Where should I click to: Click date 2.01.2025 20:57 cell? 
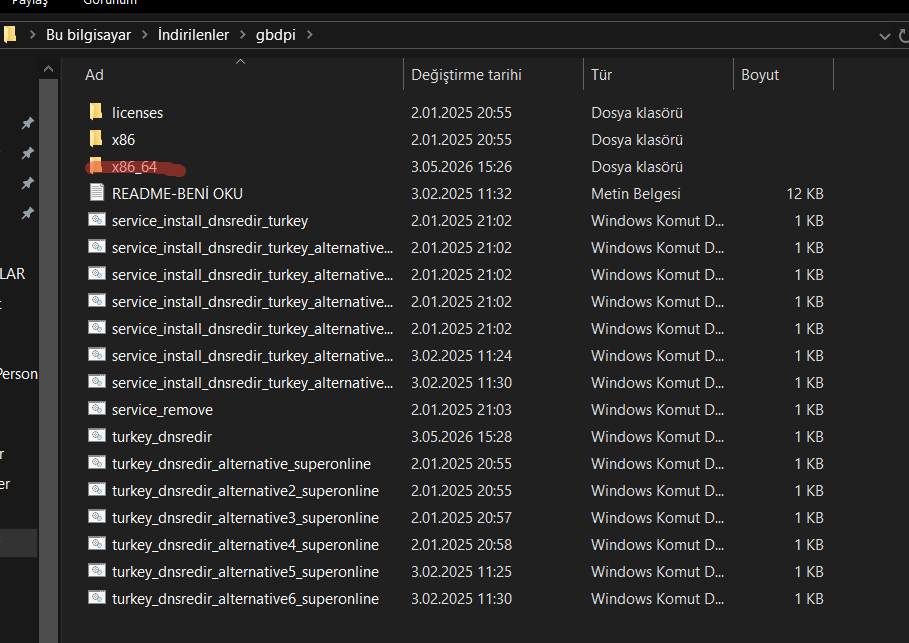click(461, 518)
